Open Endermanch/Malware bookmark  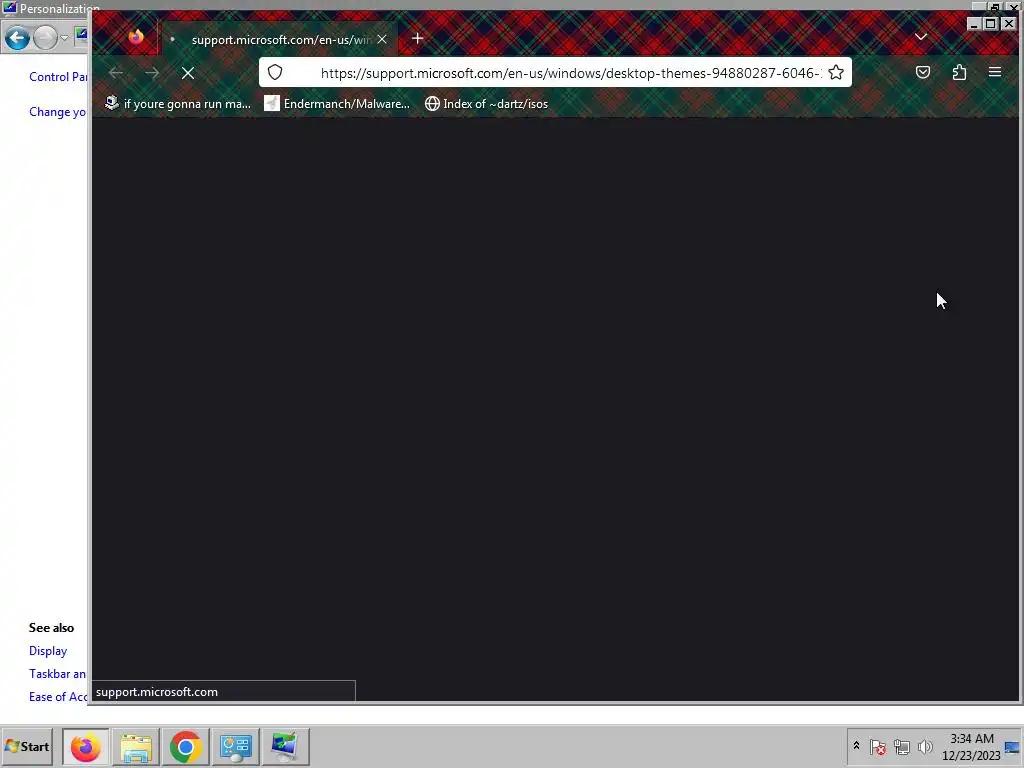337,104
